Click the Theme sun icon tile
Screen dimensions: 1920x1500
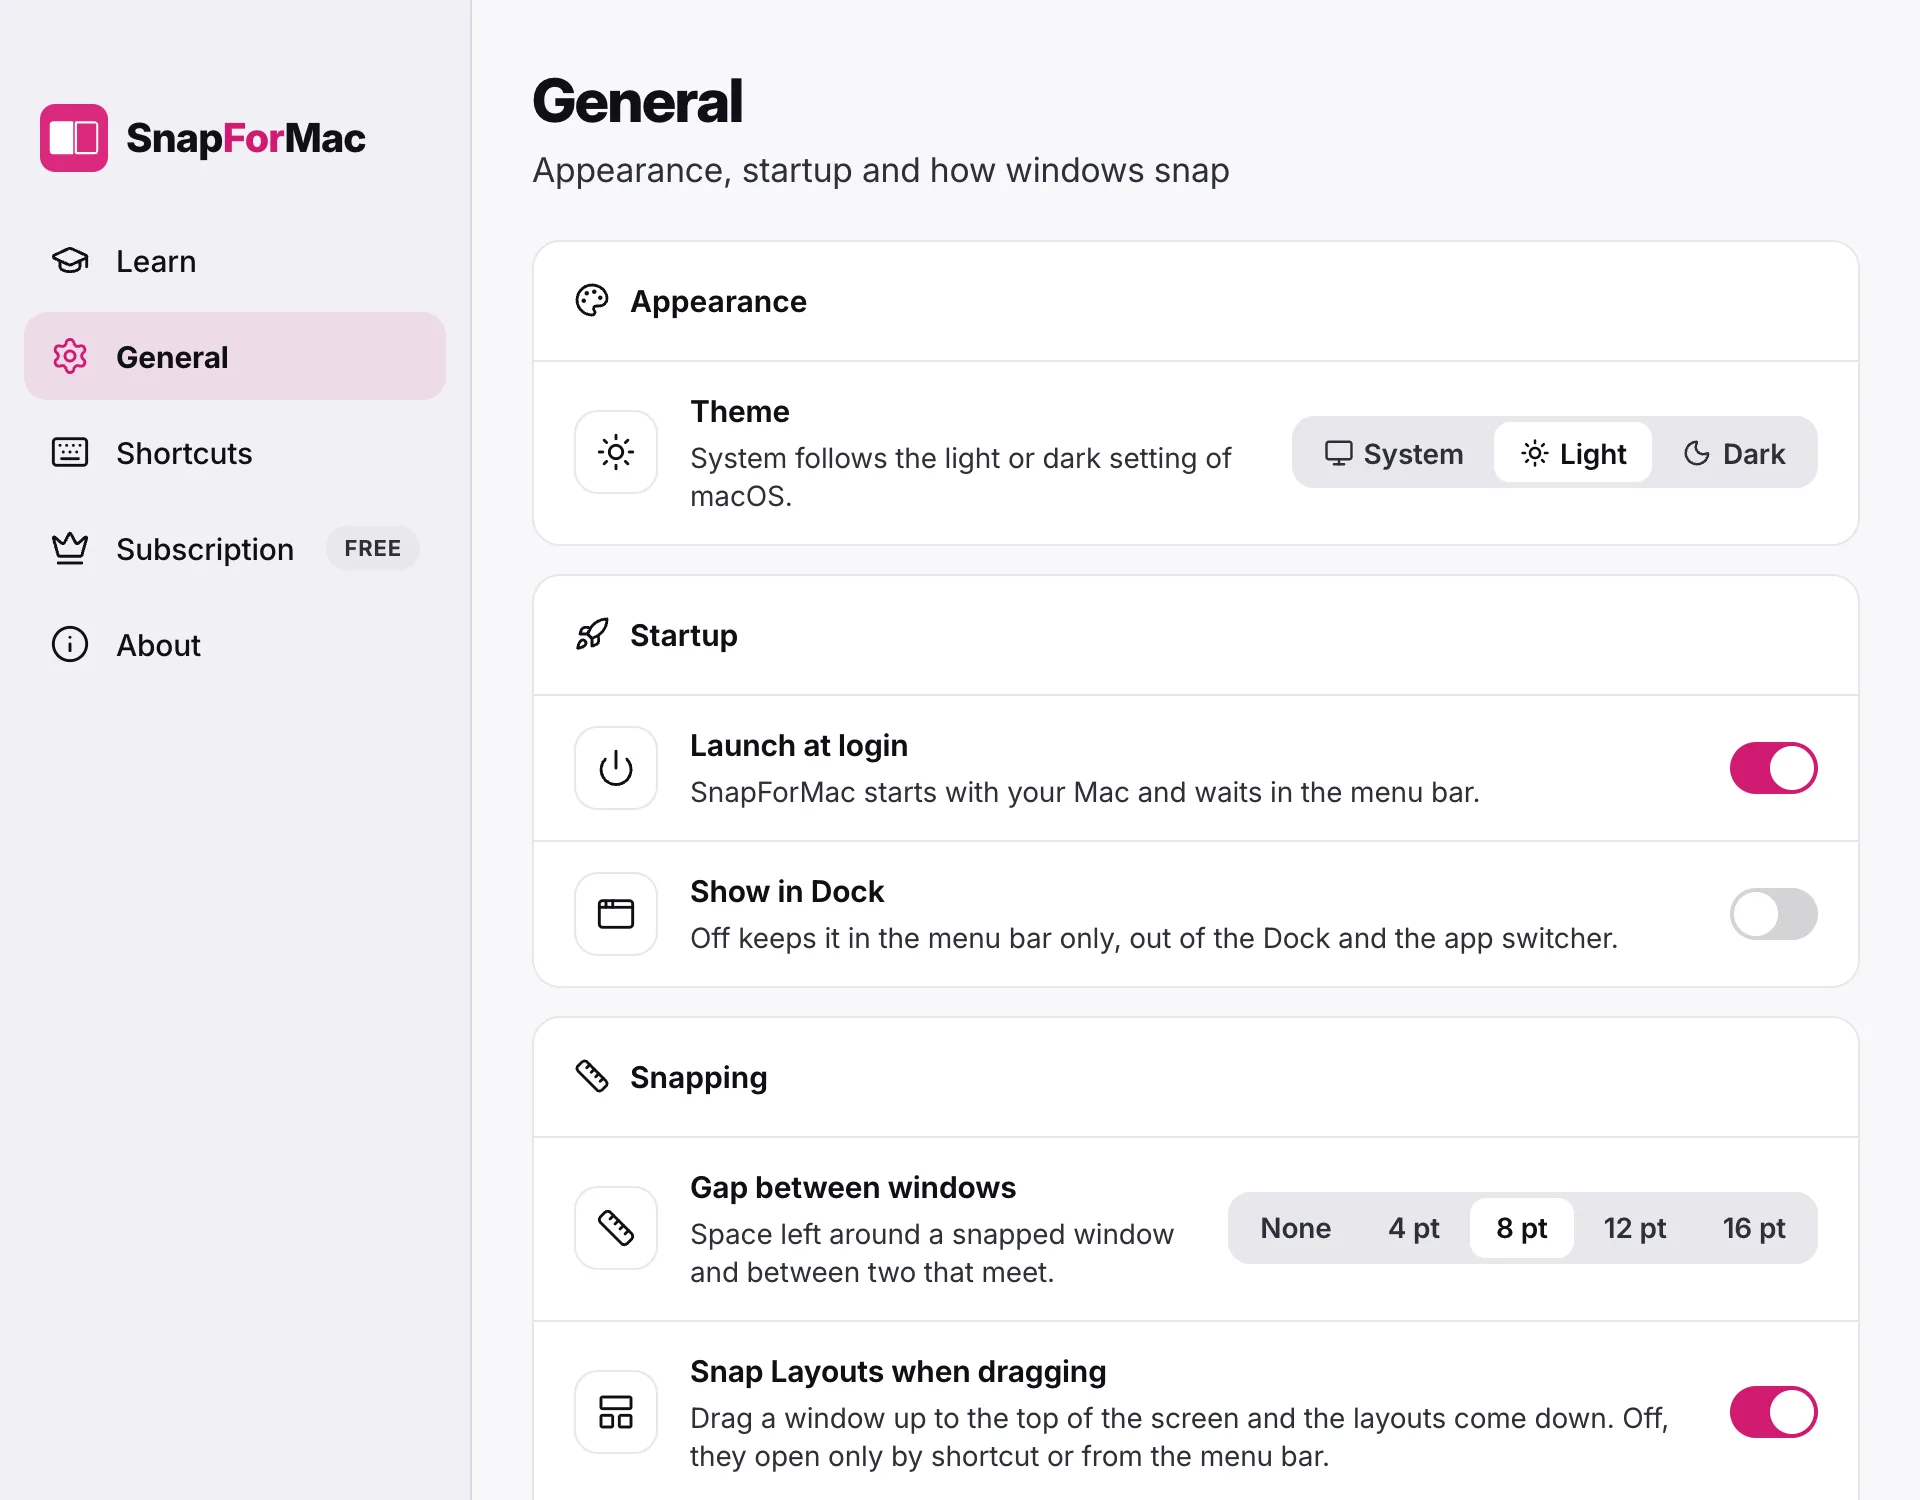tap(616, 452)
